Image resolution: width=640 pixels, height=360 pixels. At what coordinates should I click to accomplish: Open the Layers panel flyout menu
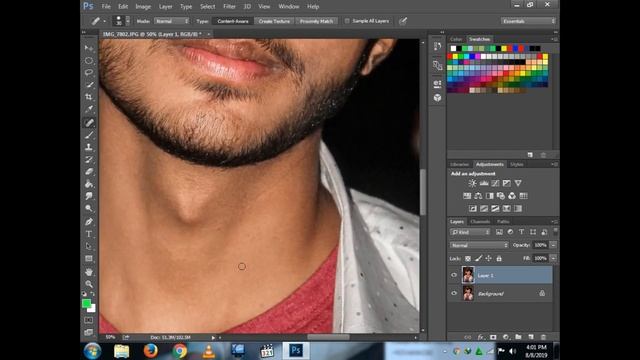[x=554, y=222]
